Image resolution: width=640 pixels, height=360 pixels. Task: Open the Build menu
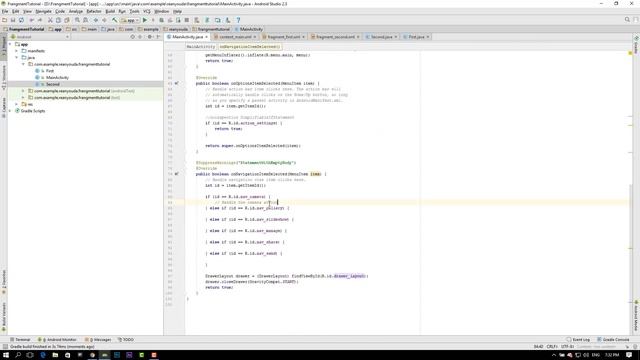(x=110, y=11)
